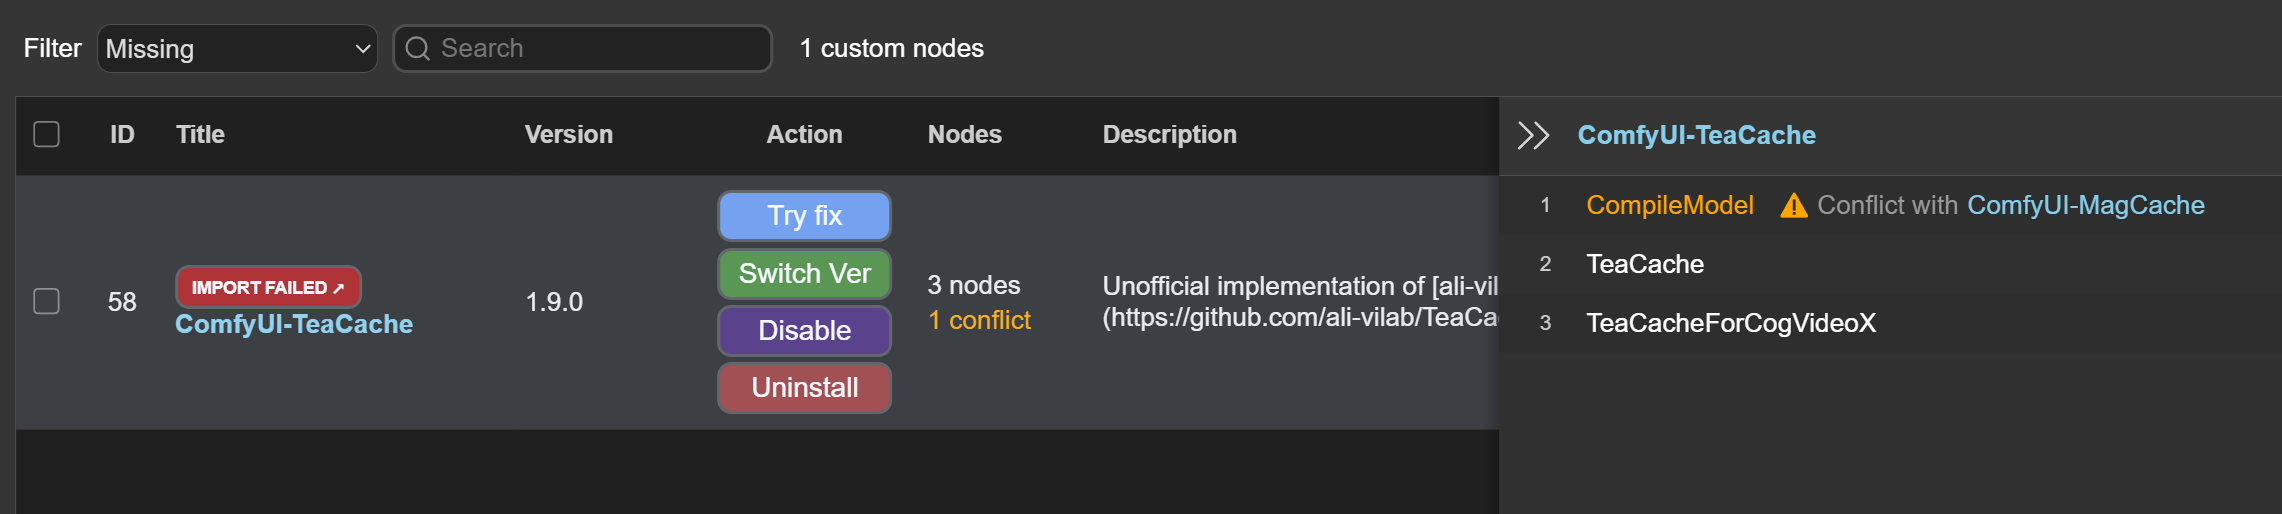The width and height of the screenshot is (2282, 514).
Task: Click the ComfyUI-TeaCache panel header link
Action: (x=1696, y=135)
